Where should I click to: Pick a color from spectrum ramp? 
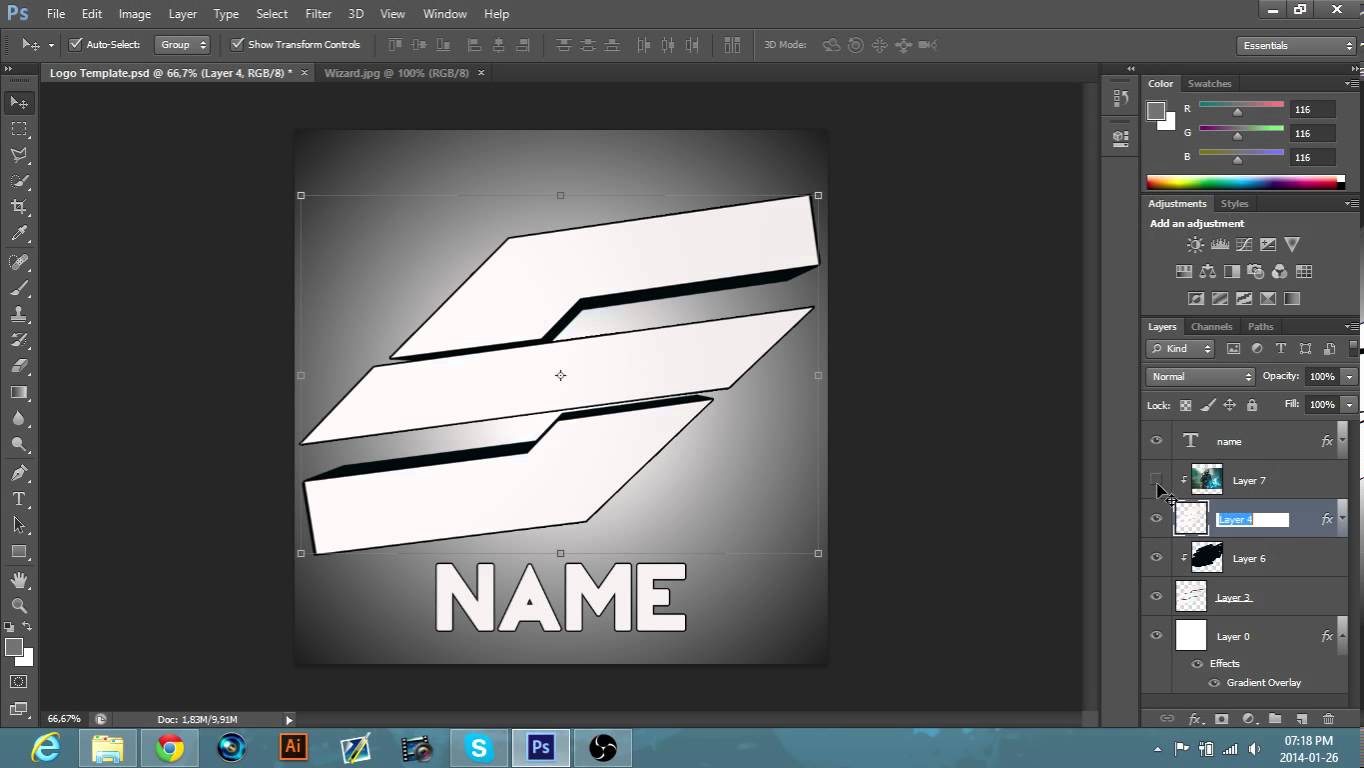(x=1241, y=182)
